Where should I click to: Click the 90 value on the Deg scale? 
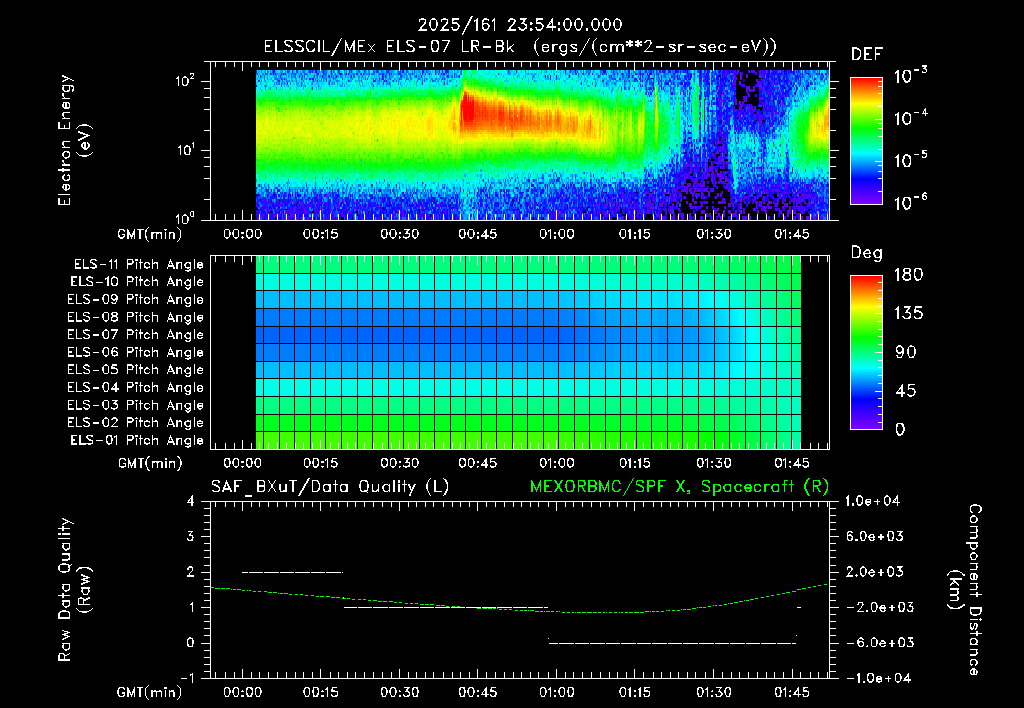[906, 352]
